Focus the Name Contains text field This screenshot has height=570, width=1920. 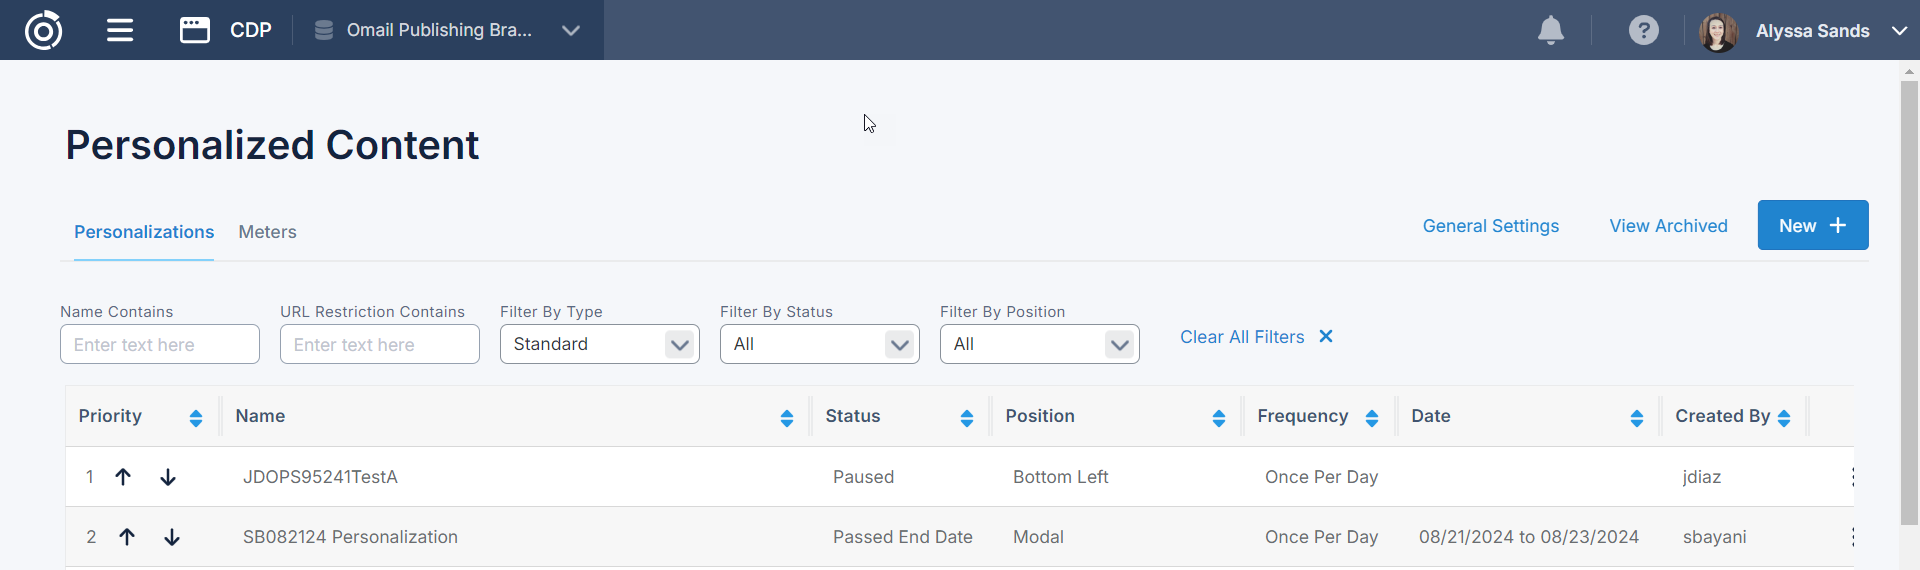[160, 344]
